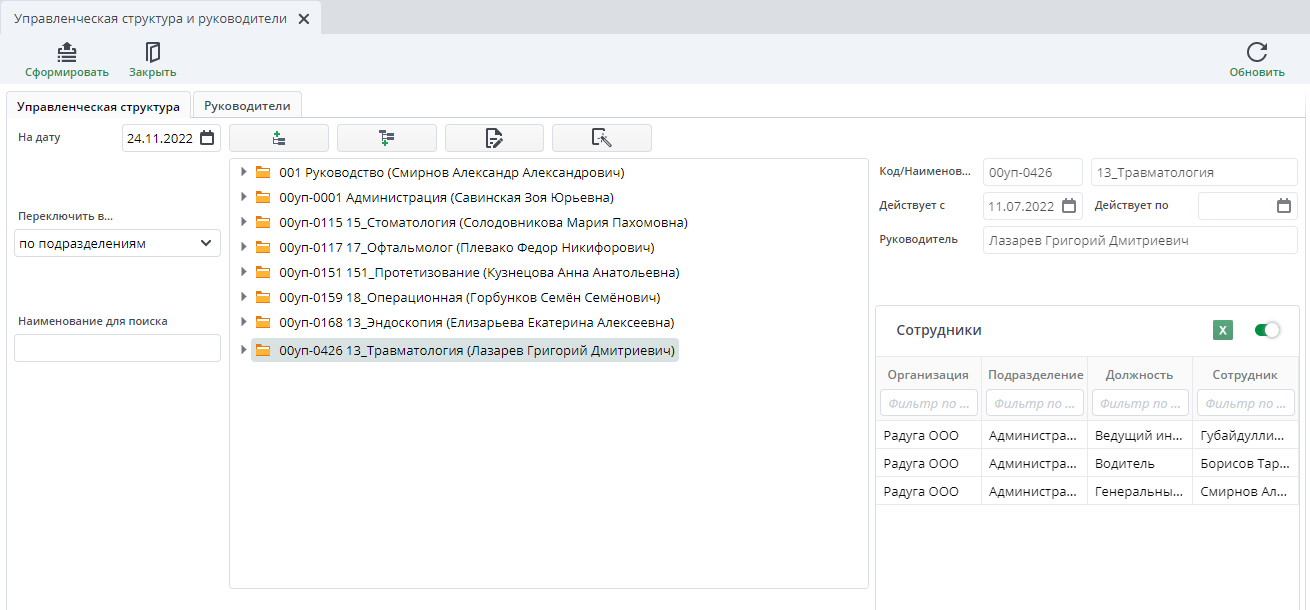Click code field 00уп-0426
1310x610 pixels.
(1033, 172)
